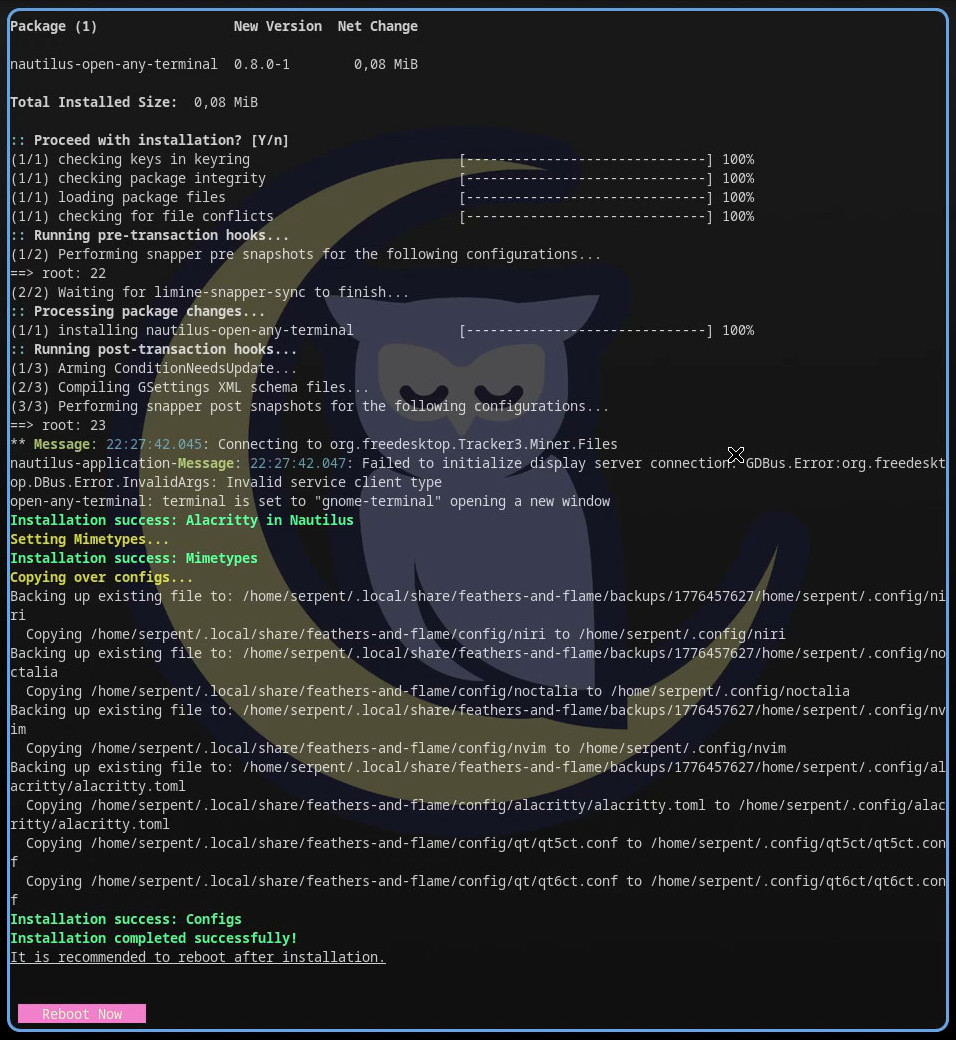Click '==> root: 22' line
Screen dimensions: 956x1040
(x=58, y=273)
